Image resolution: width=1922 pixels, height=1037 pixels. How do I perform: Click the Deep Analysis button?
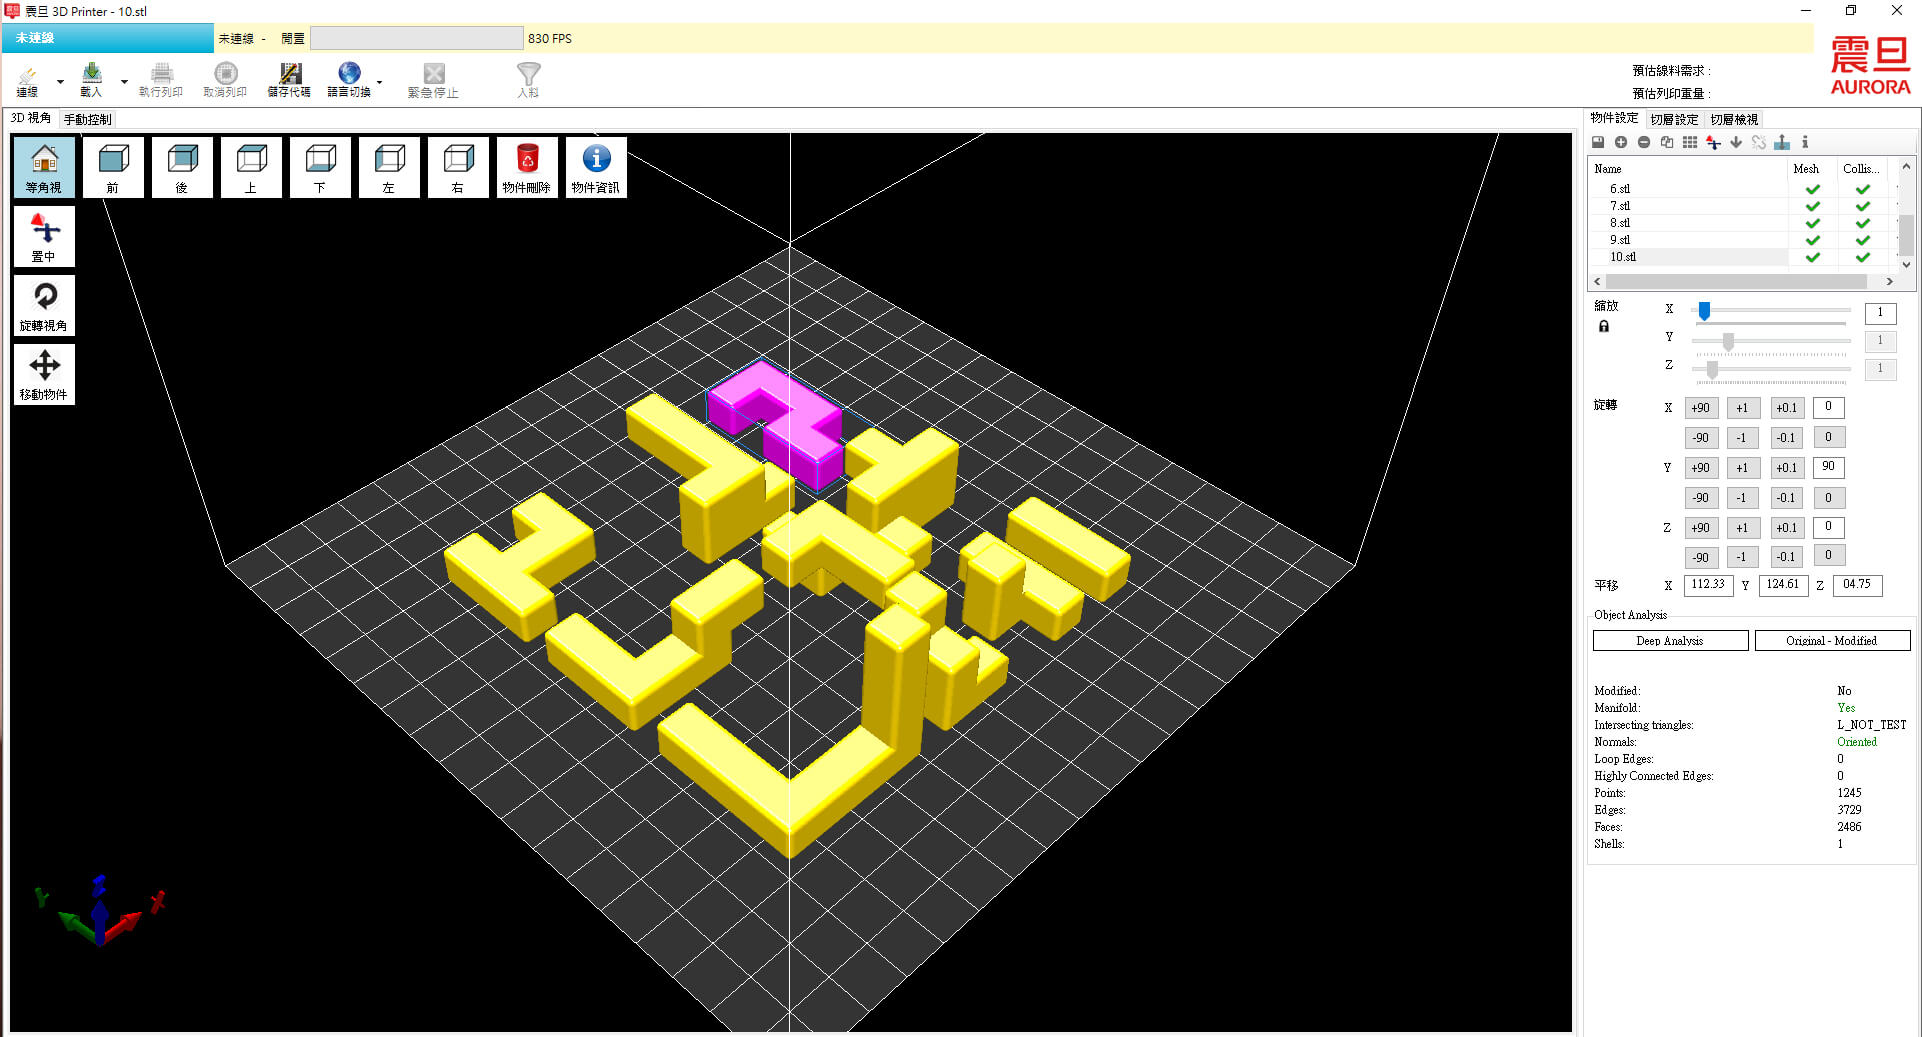coord(1669,640)
